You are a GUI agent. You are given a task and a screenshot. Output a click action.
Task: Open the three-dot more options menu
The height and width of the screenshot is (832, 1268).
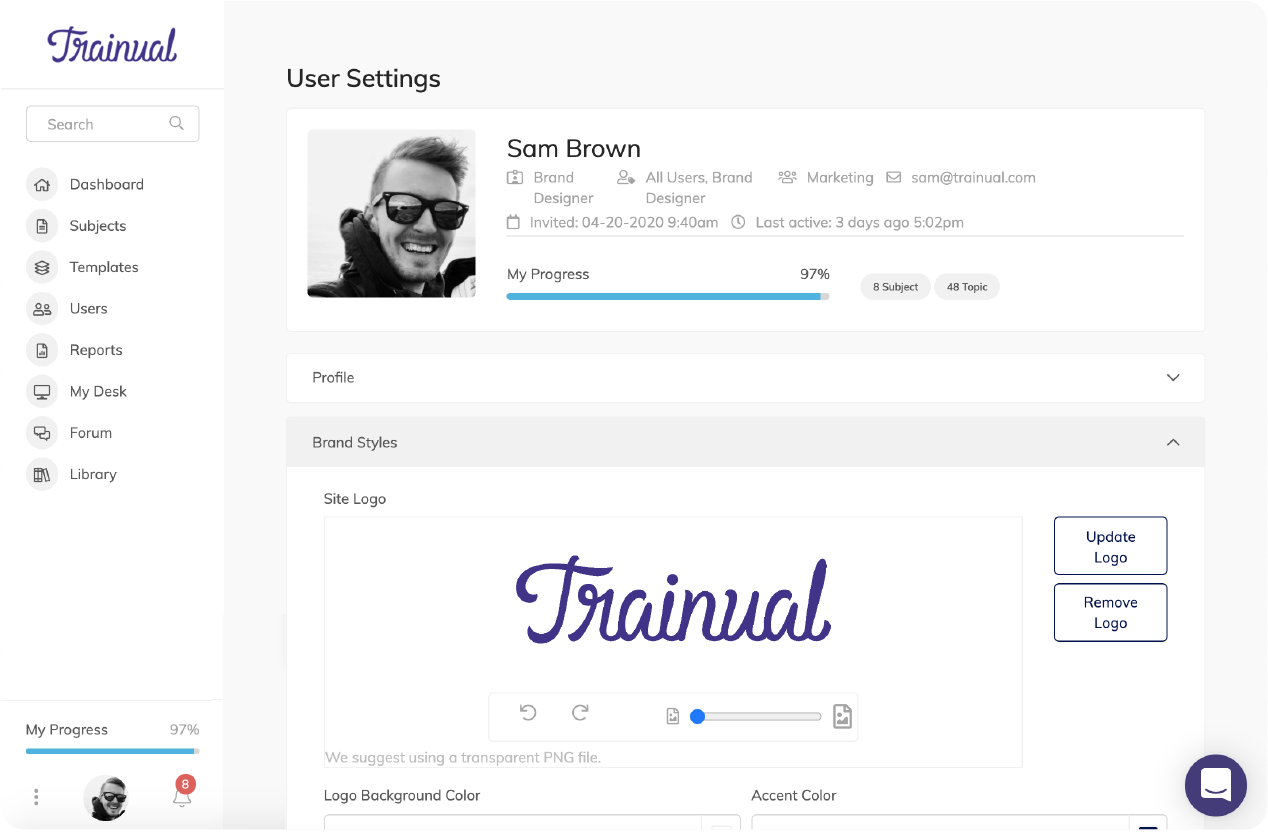[36, 797]
